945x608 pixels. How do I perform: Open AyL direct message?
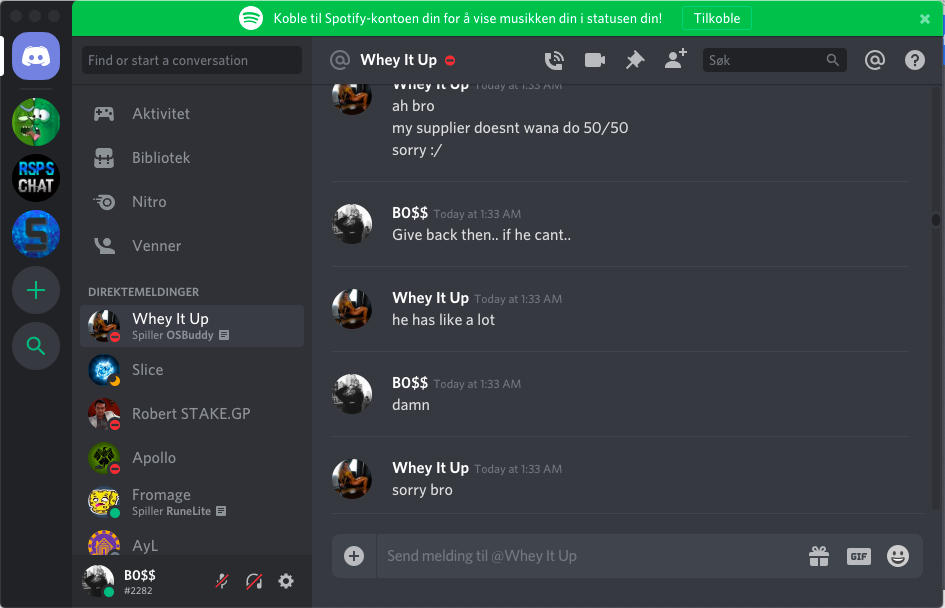click(192, 542)
